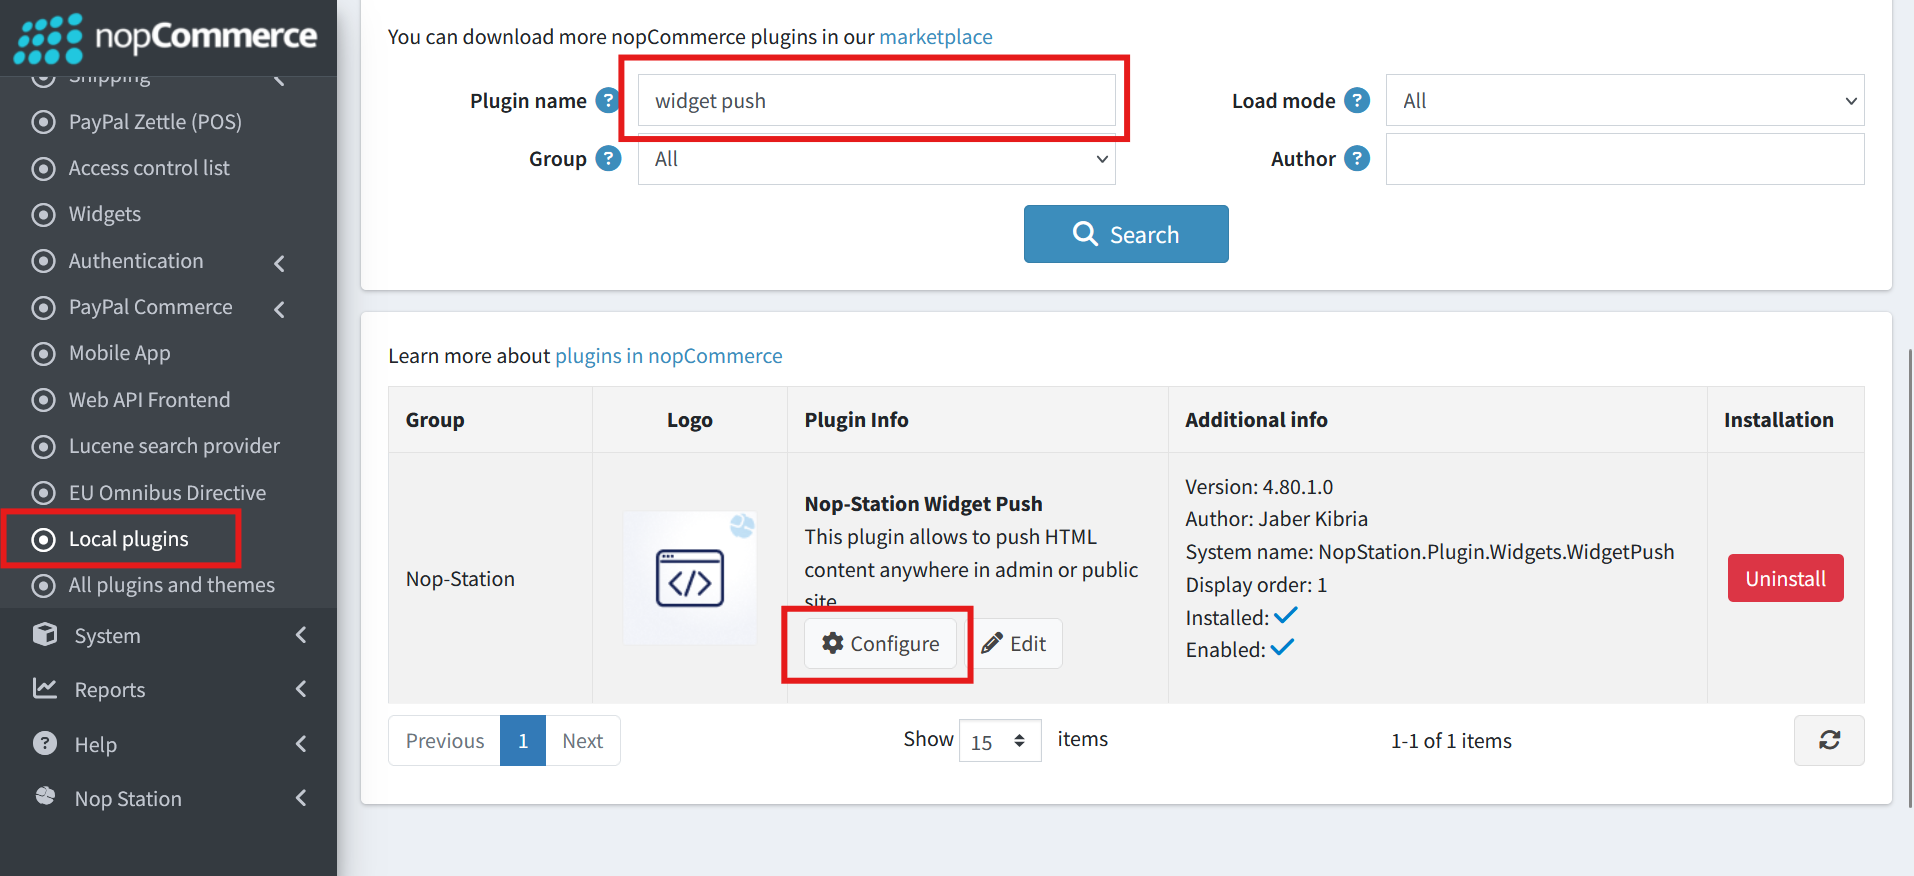The image size is (1914, 876).
Task: Click the refresh icon below the table
Action: pyautogui.click(x=1829, y=740)
